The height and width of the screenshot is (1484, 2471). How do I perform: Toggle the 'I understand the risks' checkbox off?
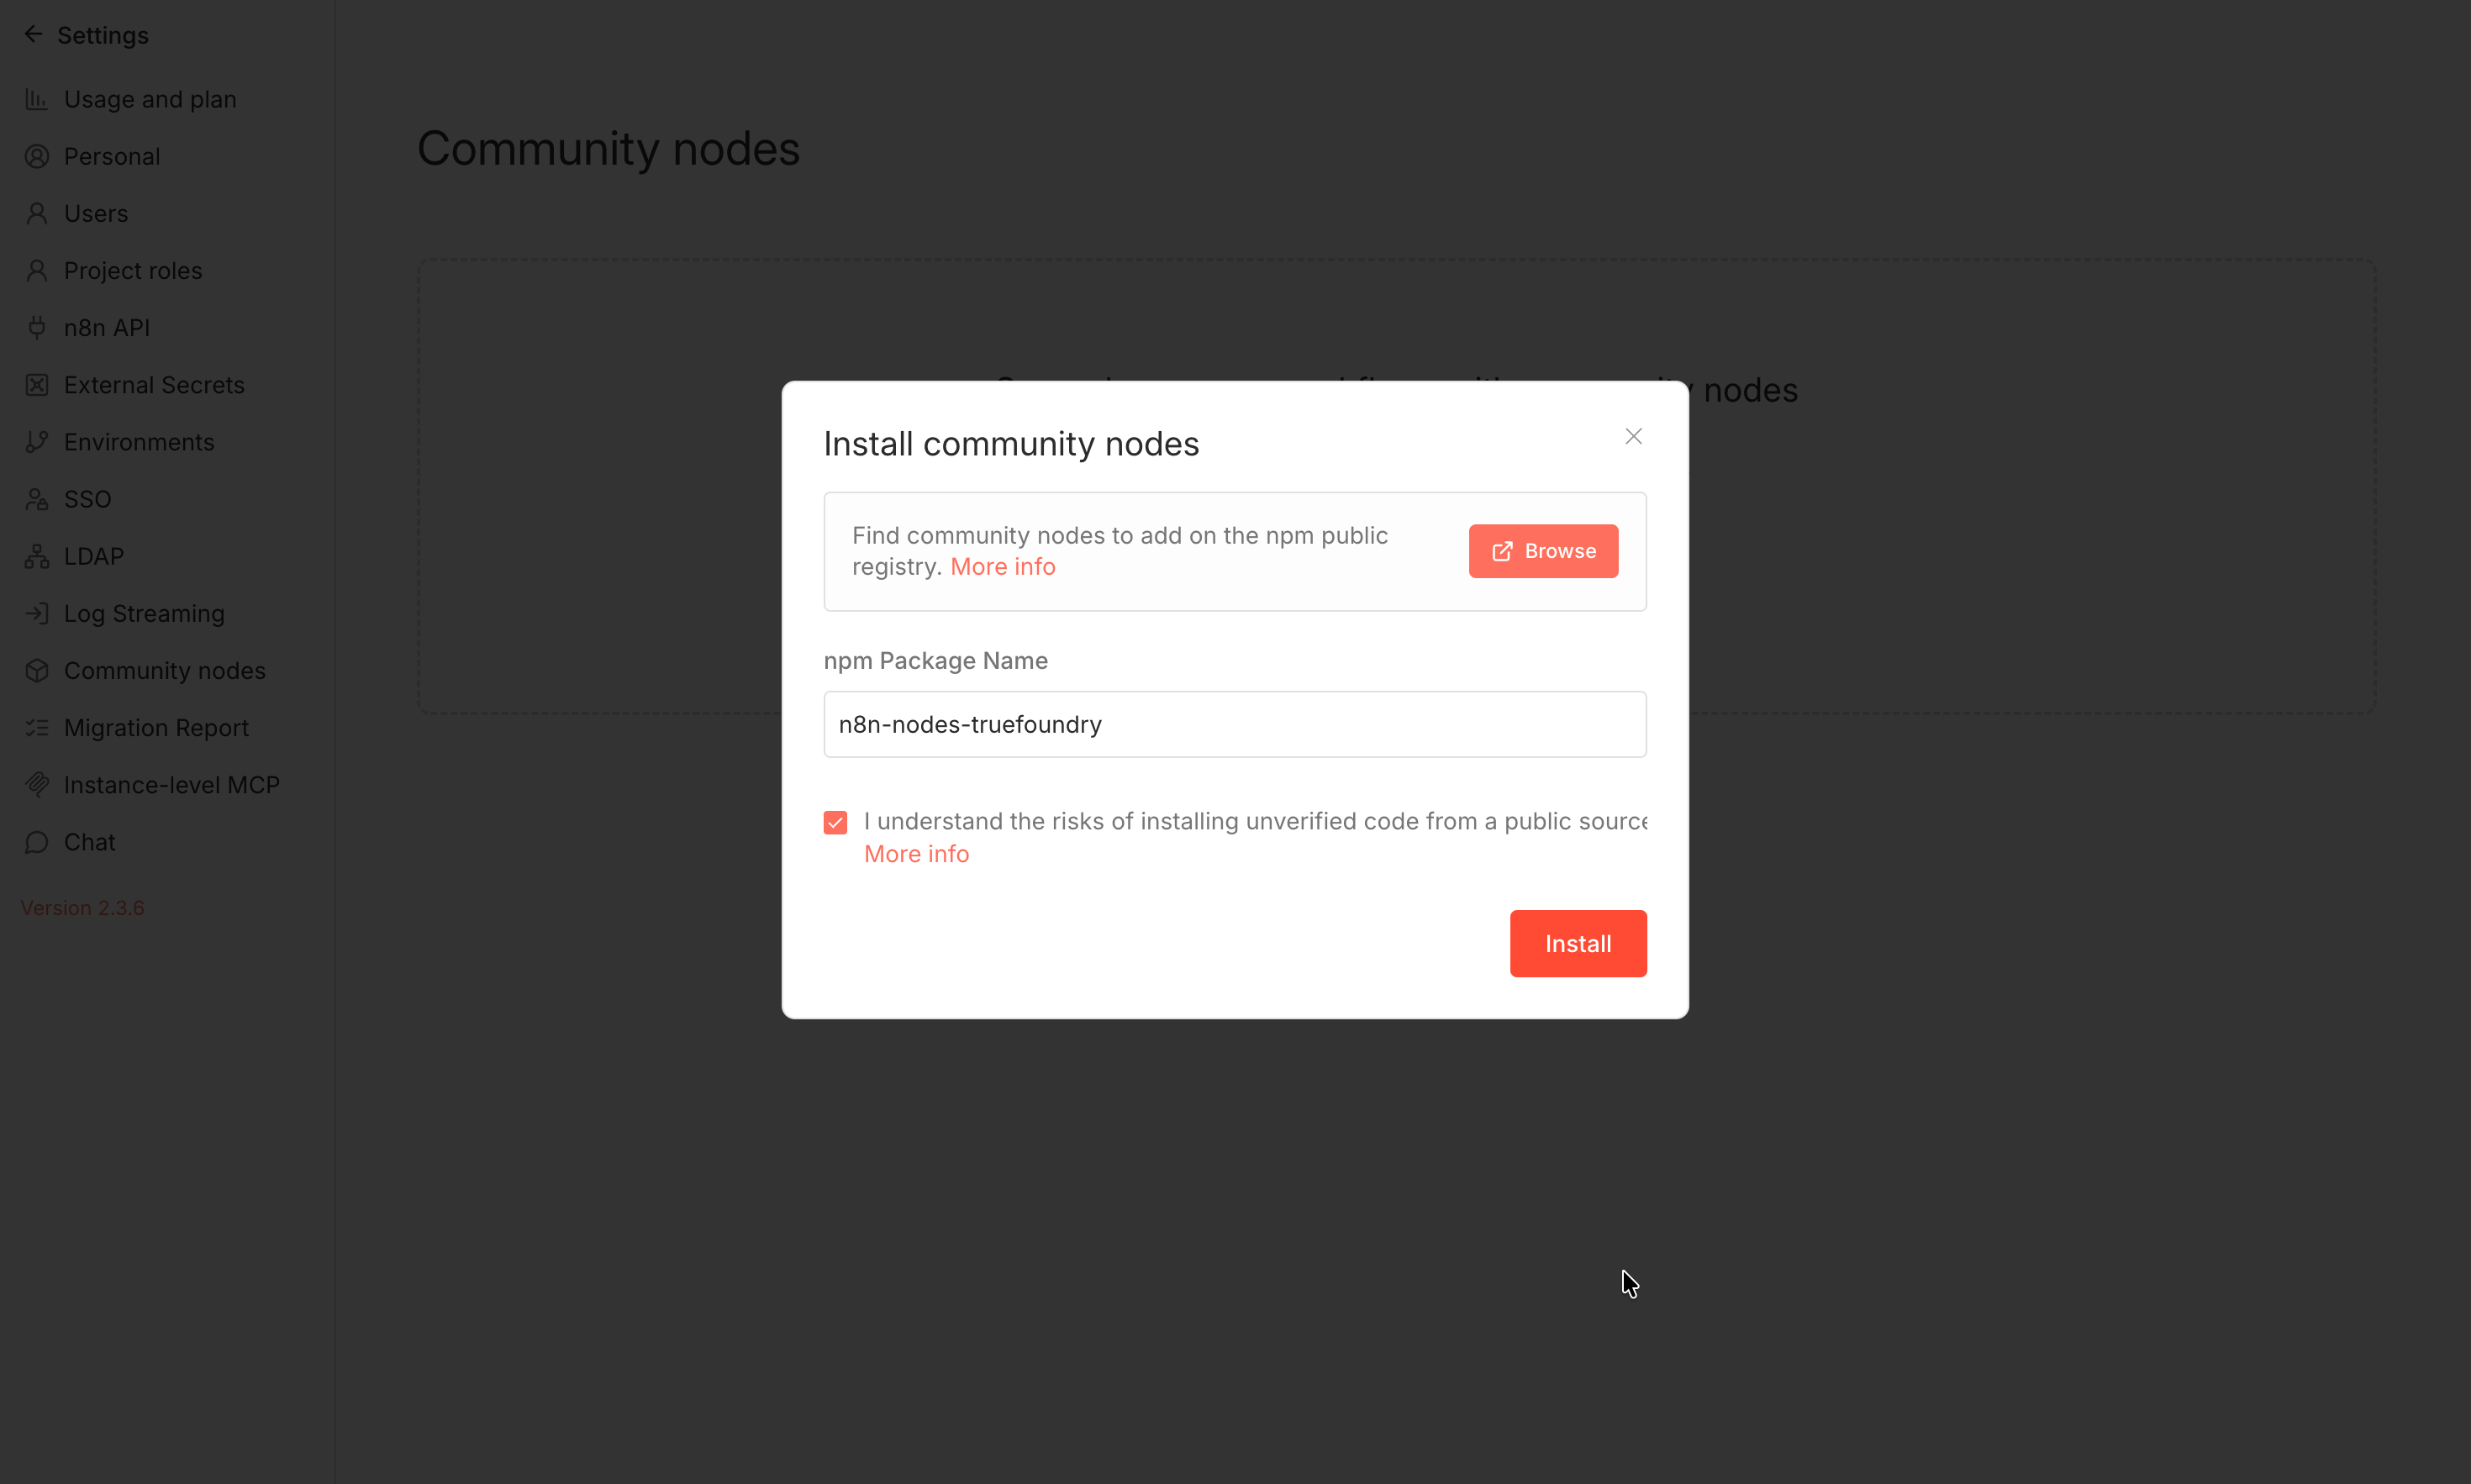click(835, 821)
